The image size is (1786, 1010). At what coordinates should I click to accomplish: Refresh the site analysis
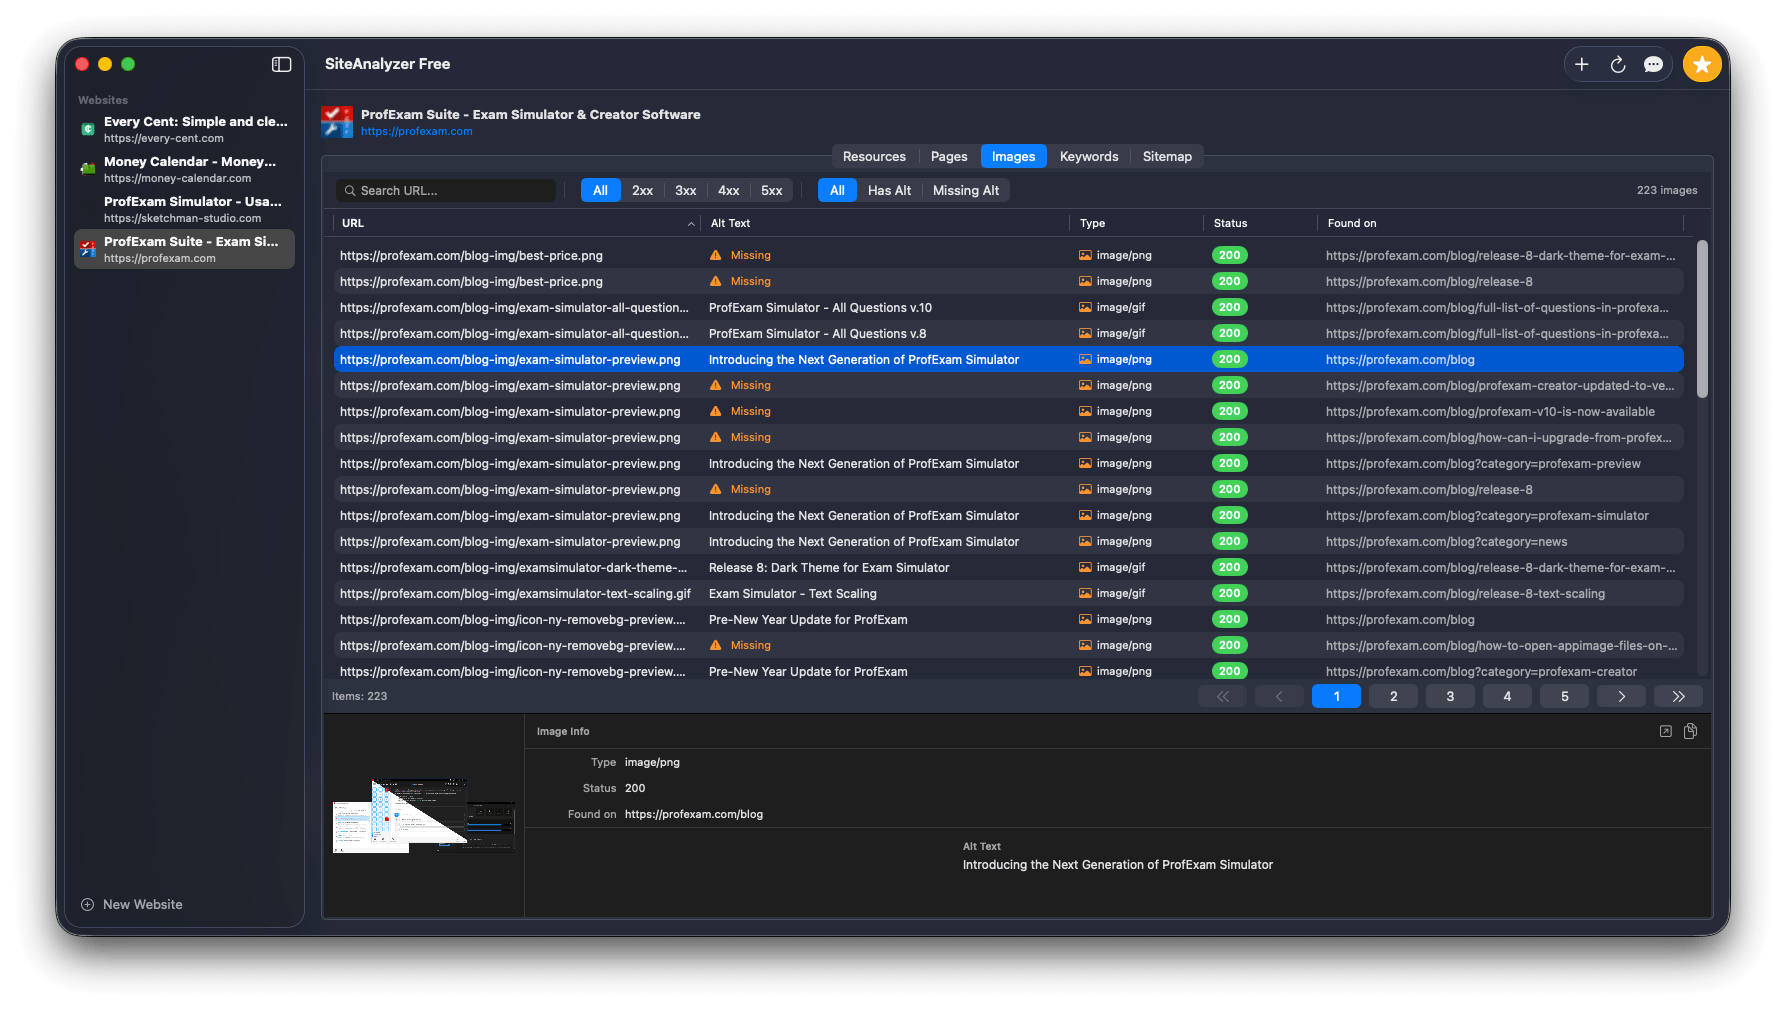point(1617,64)
